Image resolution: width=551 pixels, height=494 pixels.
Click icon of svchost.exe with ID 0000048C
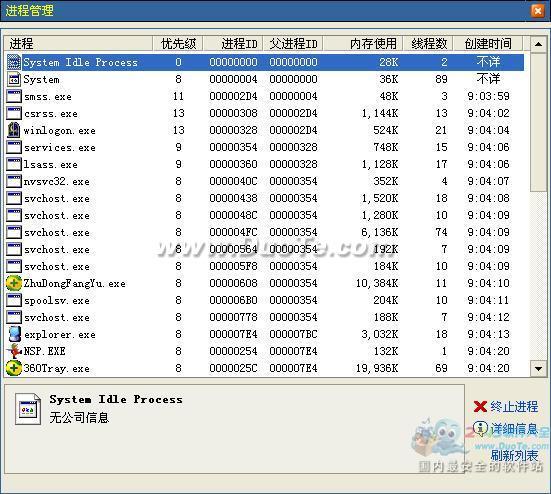point(14,215)
